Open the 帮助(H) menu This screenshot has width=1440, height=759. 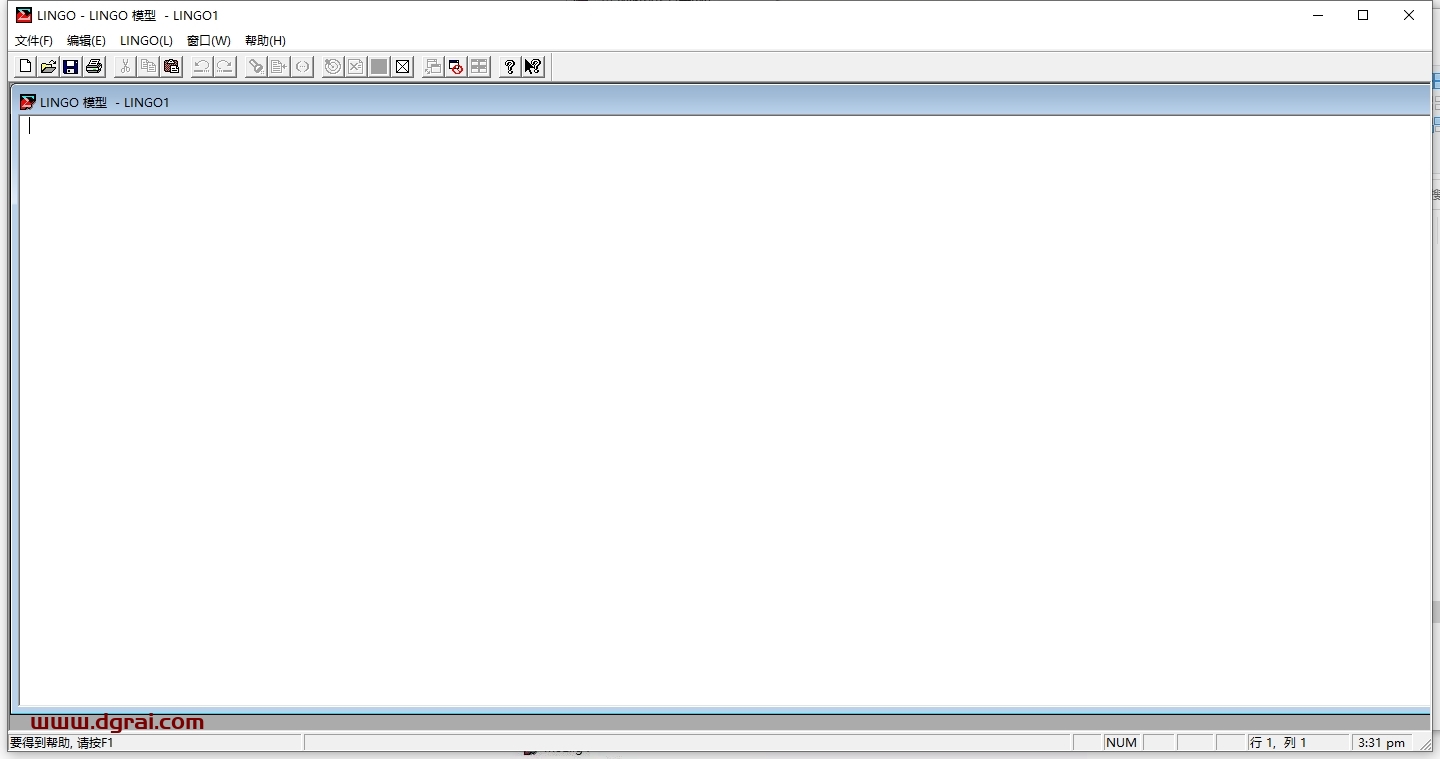(265, 41)
